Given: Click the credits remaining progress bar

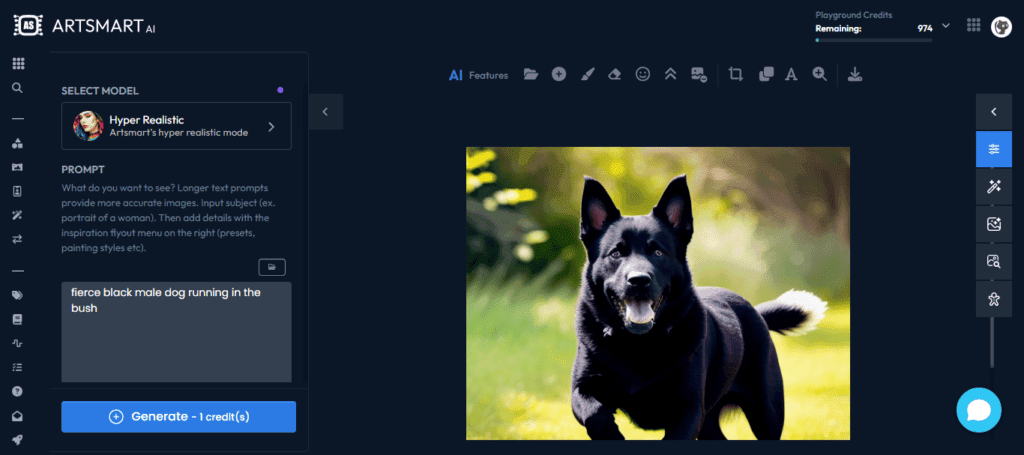Looking at the screenshot, I should pos(874,40).
